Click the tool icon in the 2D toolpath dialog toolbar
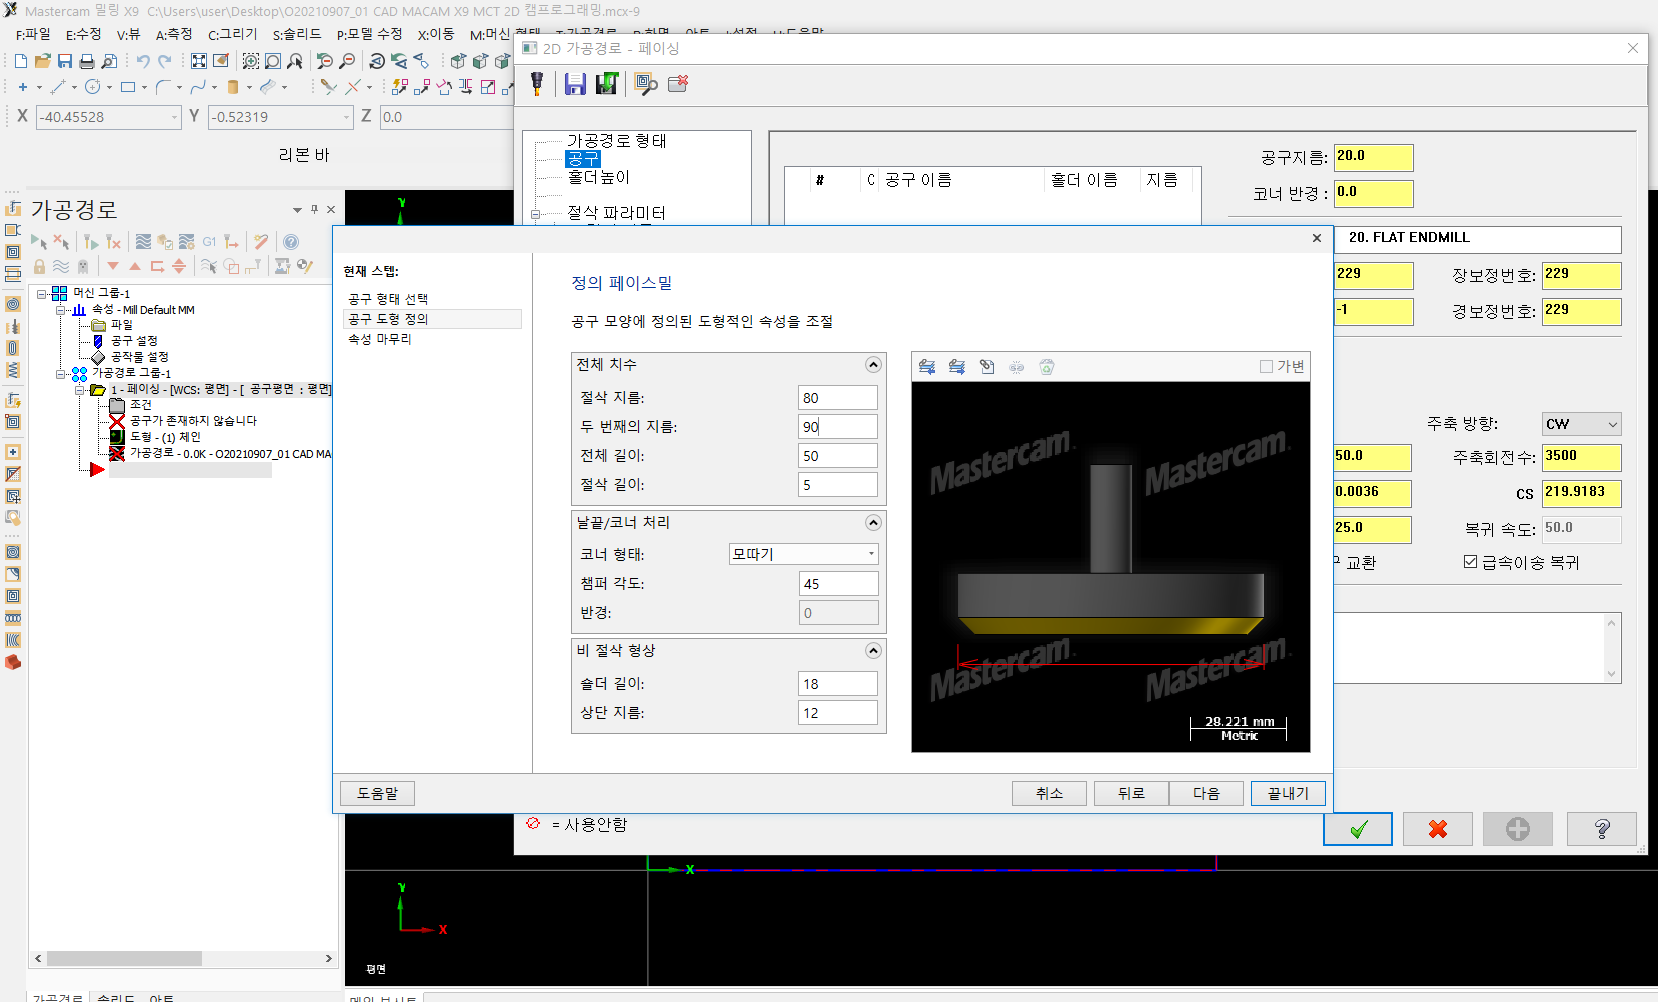 (x=537, y=84)
